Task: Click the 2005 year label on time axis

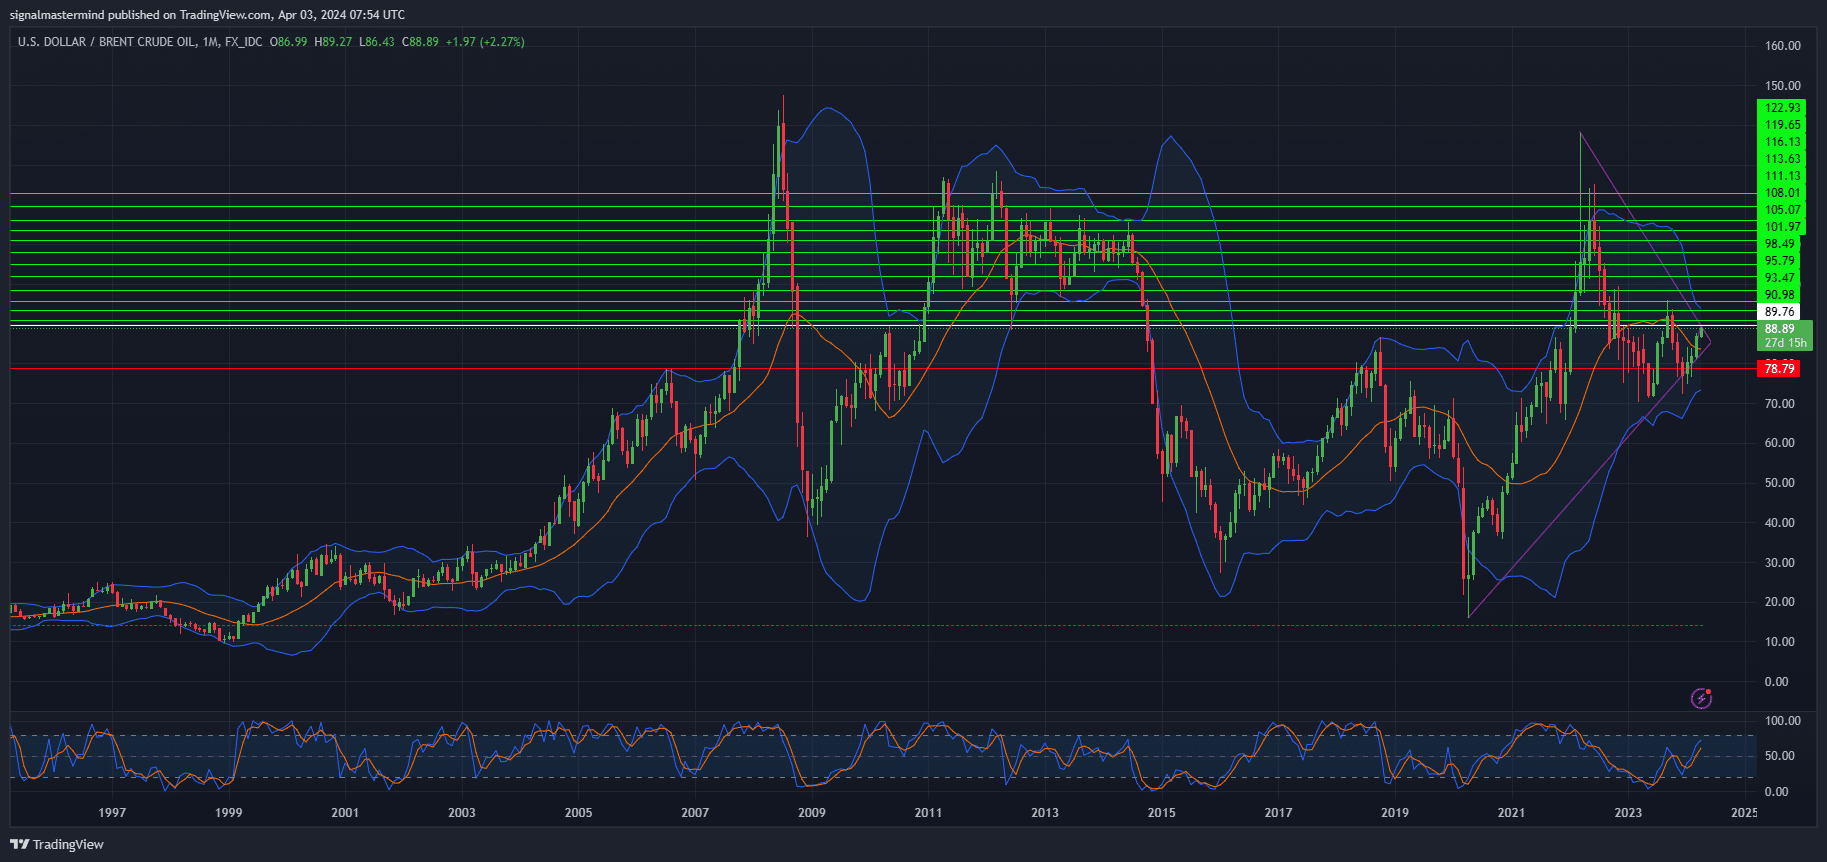Action: click(x=578, y=812)
